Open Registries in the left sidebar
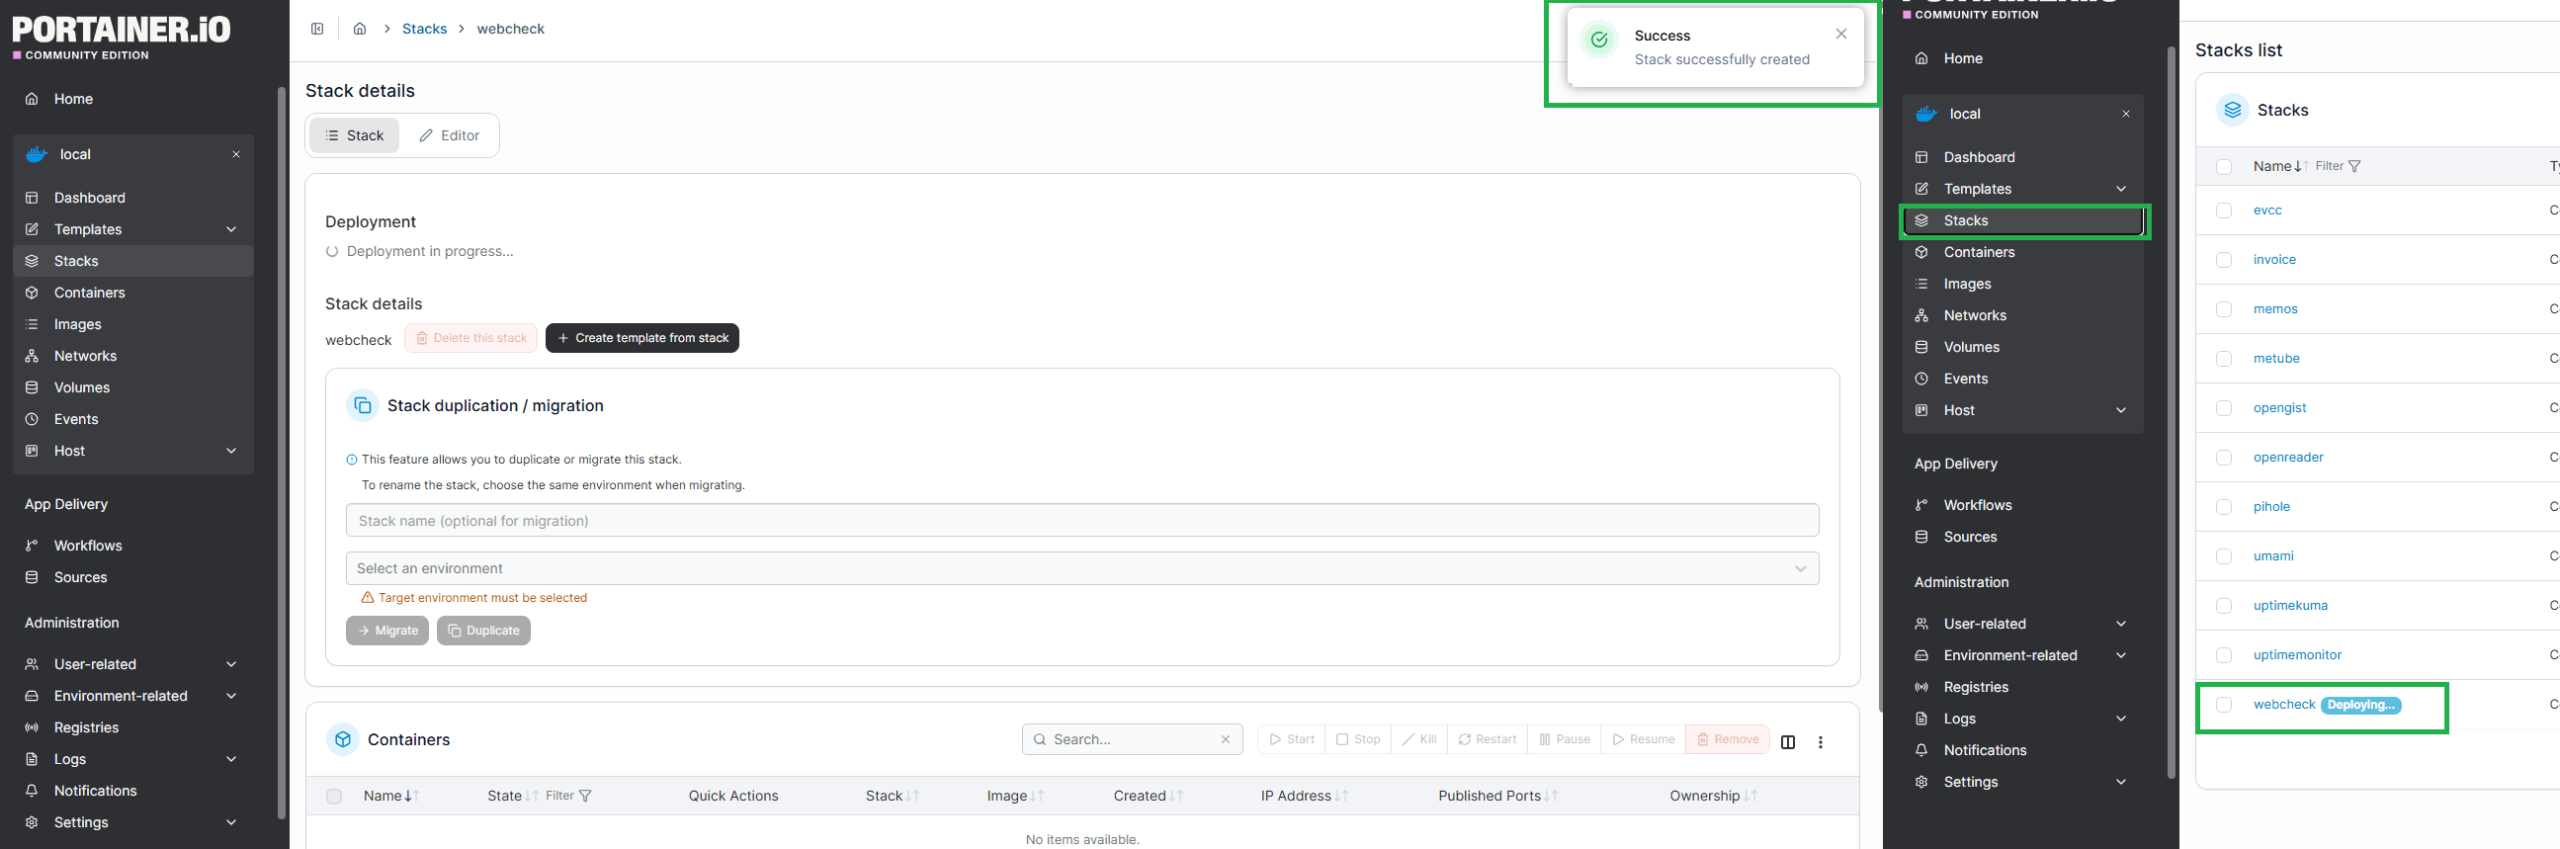 pyautogui.click(x=133, y=727)
